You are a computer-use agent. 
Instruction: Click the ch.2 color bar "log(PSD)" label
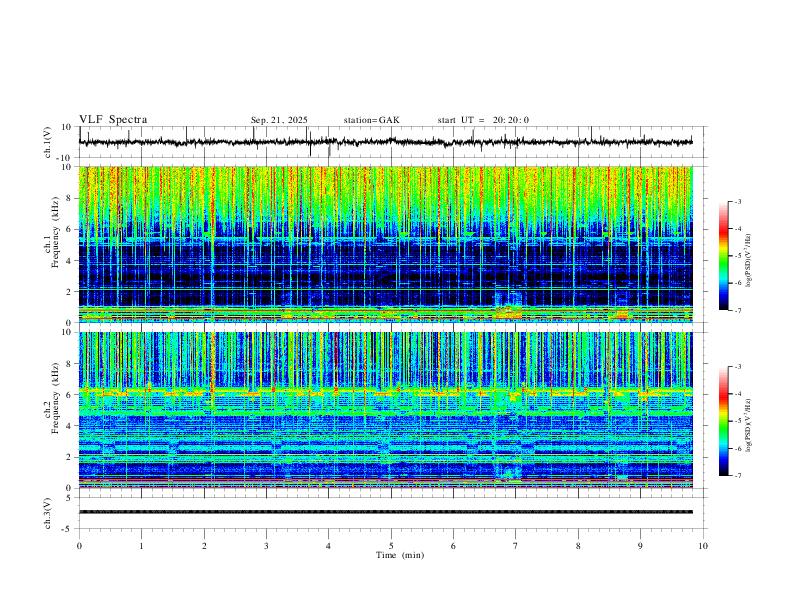click(749, 426)
